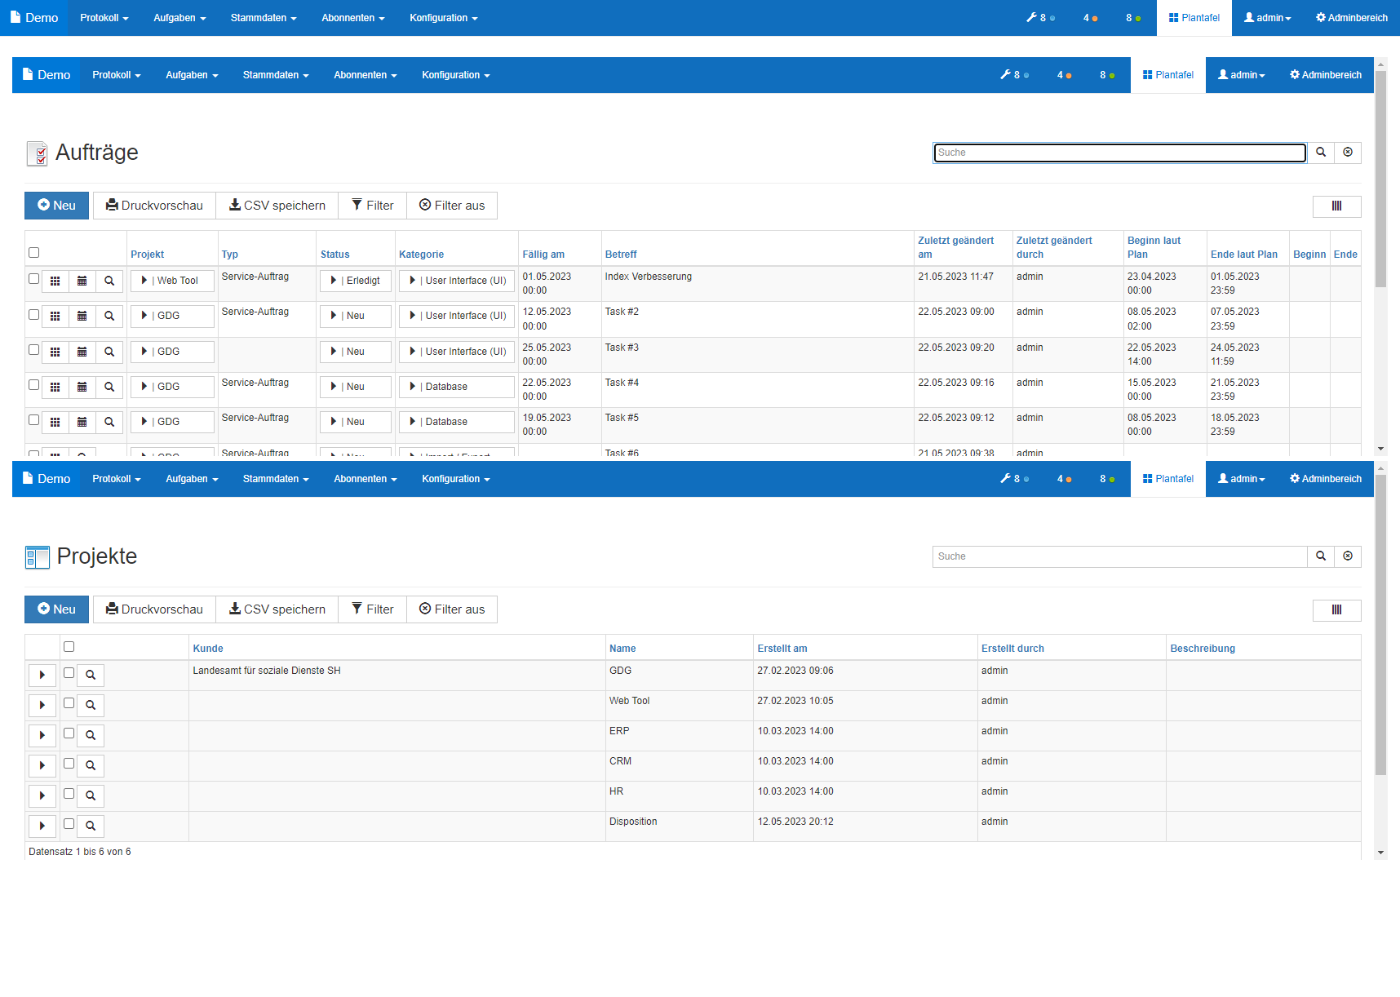
Task: Click the magnifier icon in the GDG project row
Action: (90, 675)
